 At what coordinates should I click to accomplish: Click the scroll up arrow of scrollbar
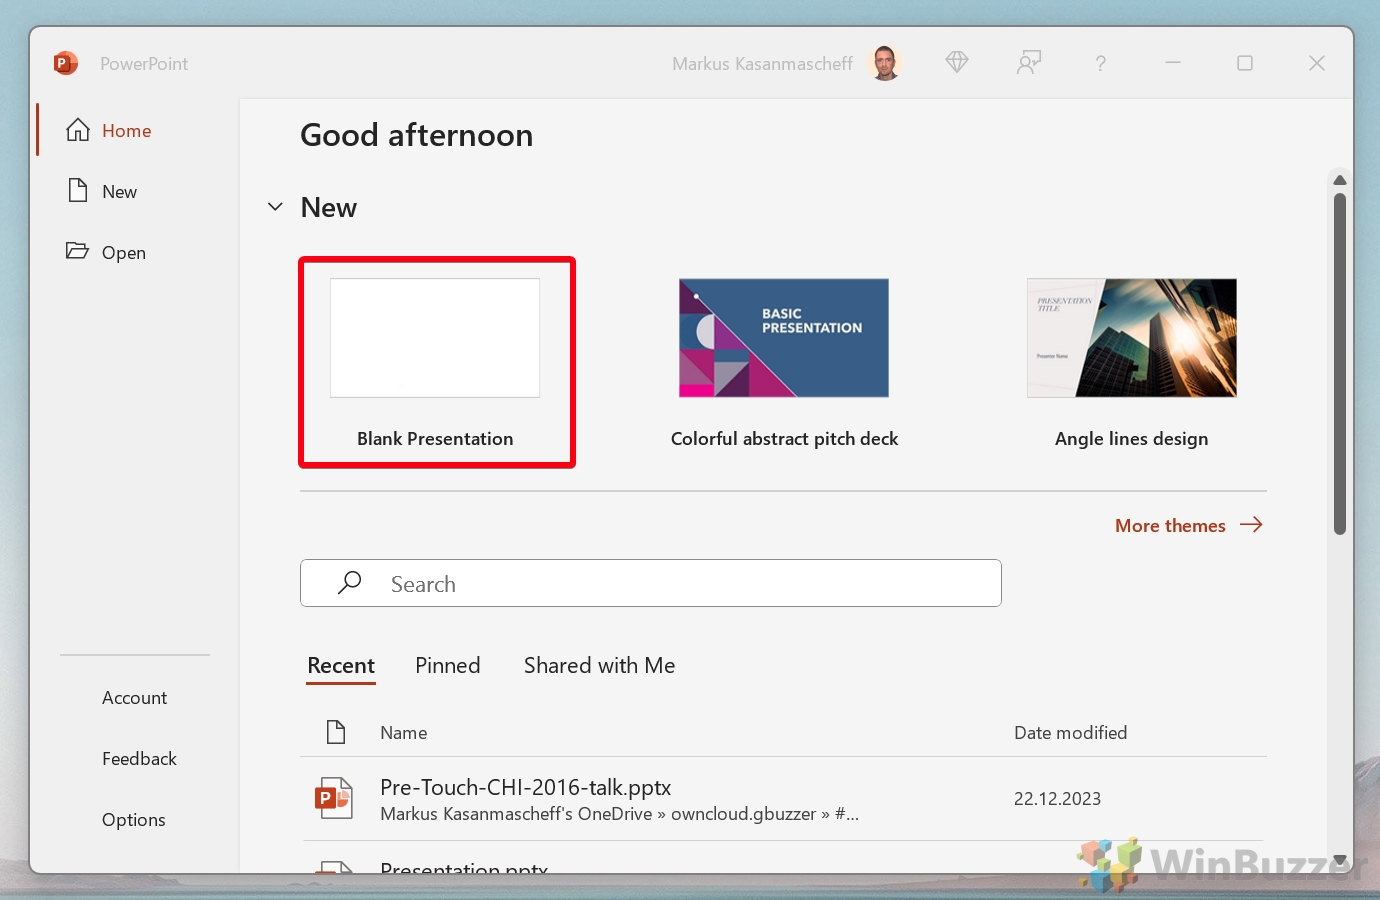[x=1340, y=180]
